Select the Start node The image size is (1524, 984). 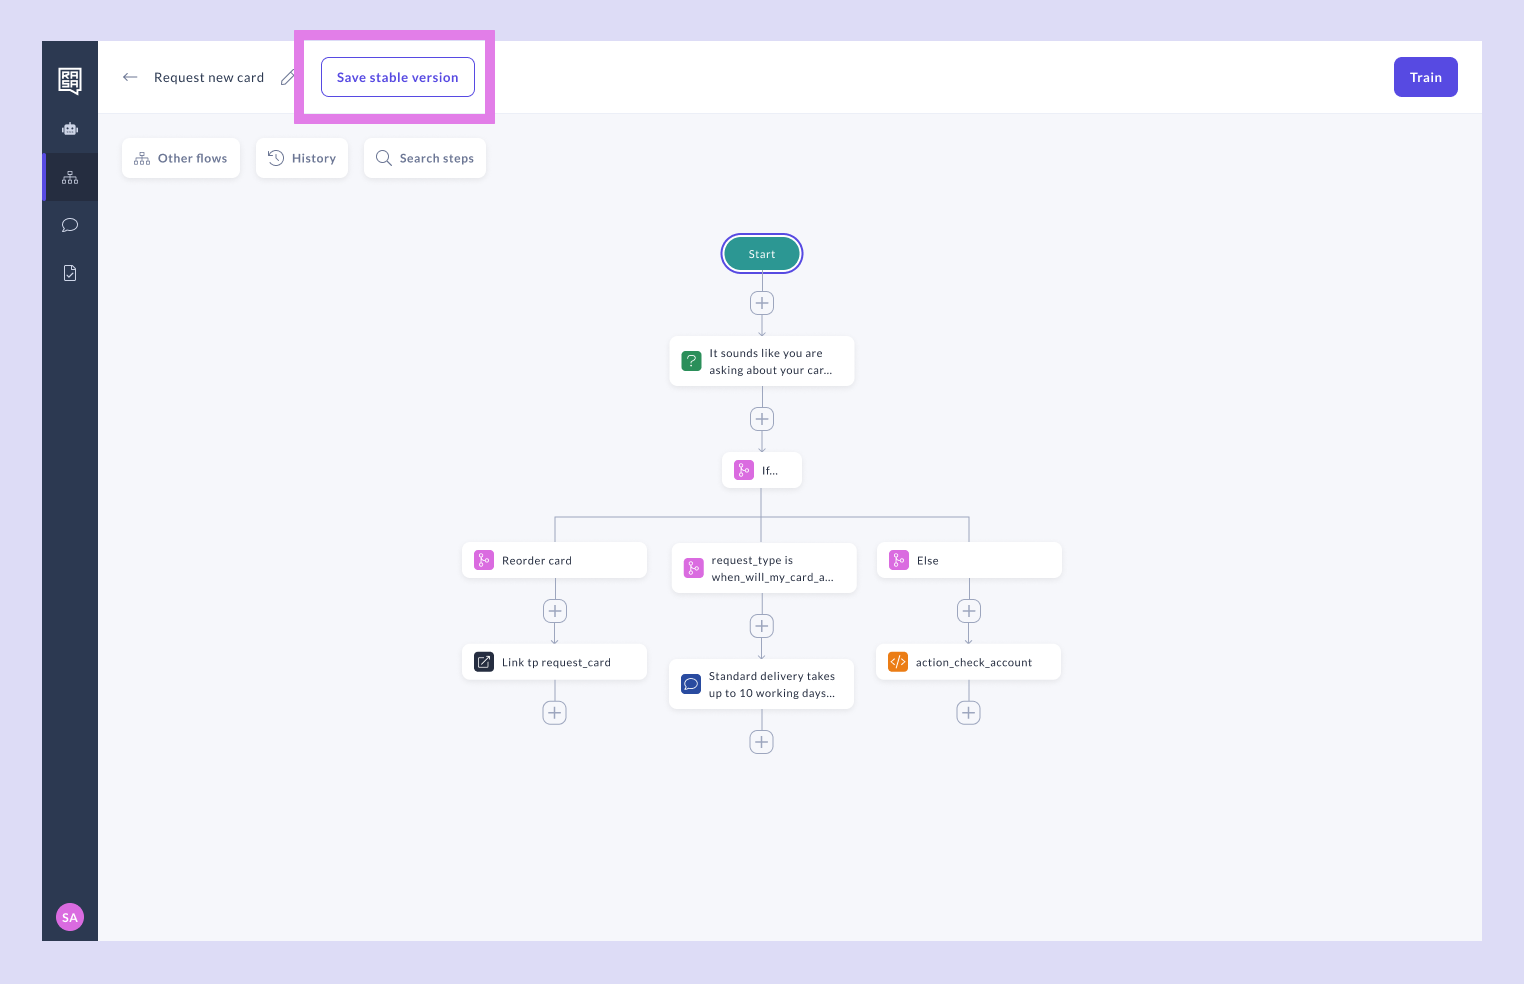click(762, 254)
